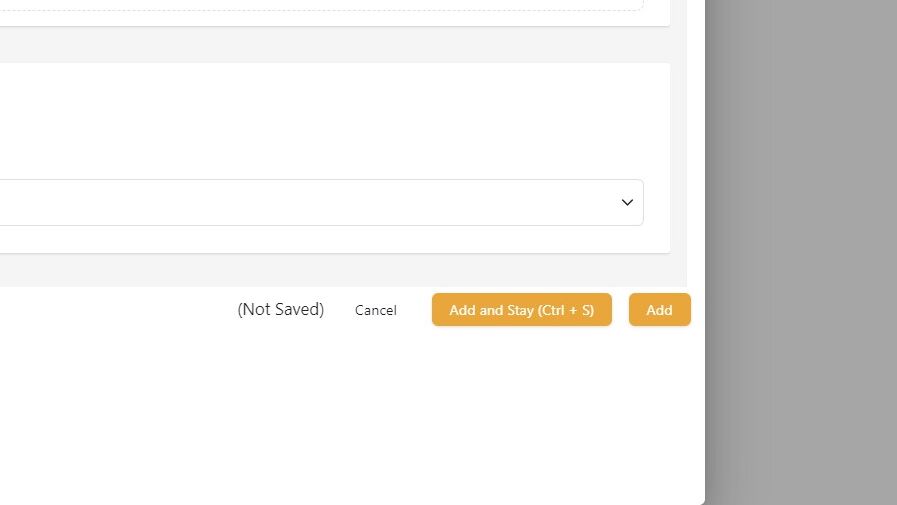The image size is (897, 505).
Task: Focus the wide select input field
Action: (x=322, y=202)
